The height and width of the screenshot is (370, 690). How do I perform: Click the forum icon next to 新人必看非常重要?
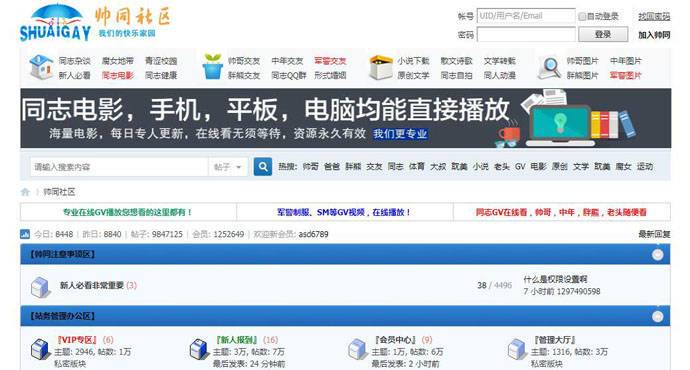click(41, 287)
